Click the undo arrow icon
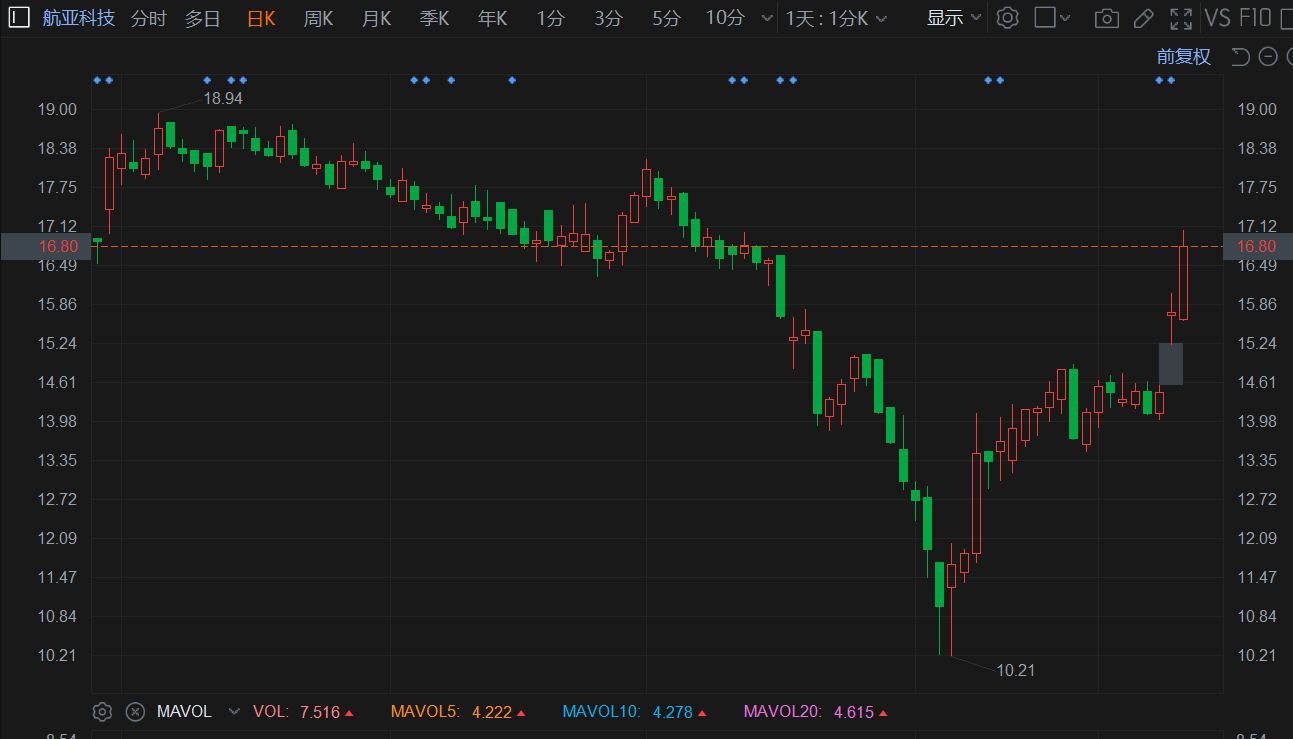1293x739 pixels. tap(1241, 57)
